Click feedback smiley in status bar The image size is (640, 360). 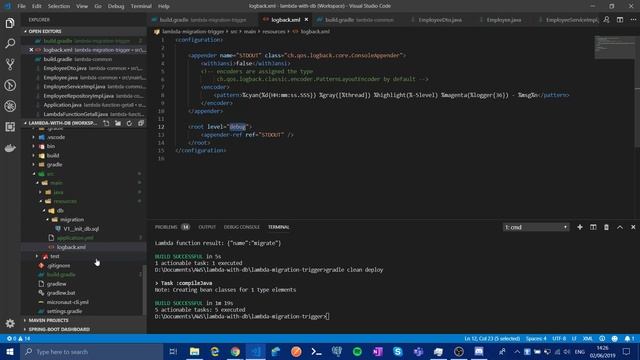(x=614, y=338)
